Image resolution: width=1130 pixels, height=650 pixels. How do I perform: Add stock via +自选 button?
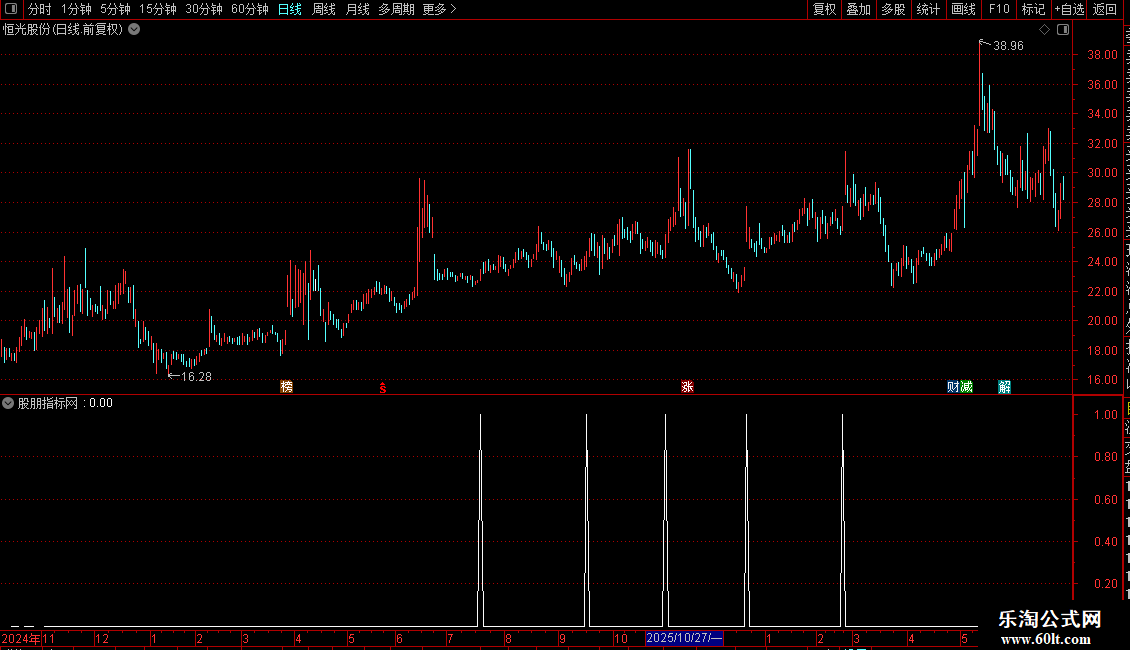(x=1069, y=9)
